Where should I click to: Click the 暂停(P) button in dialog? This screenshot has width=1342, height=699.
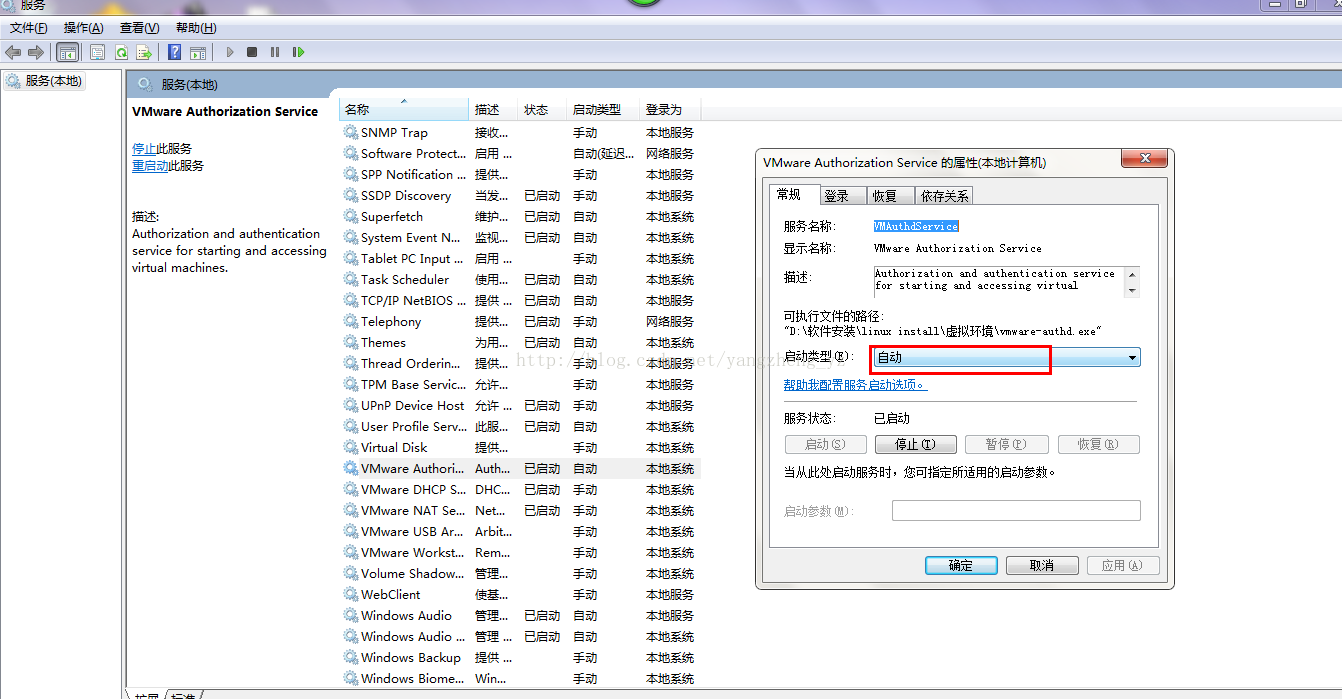click(1006, 444)
